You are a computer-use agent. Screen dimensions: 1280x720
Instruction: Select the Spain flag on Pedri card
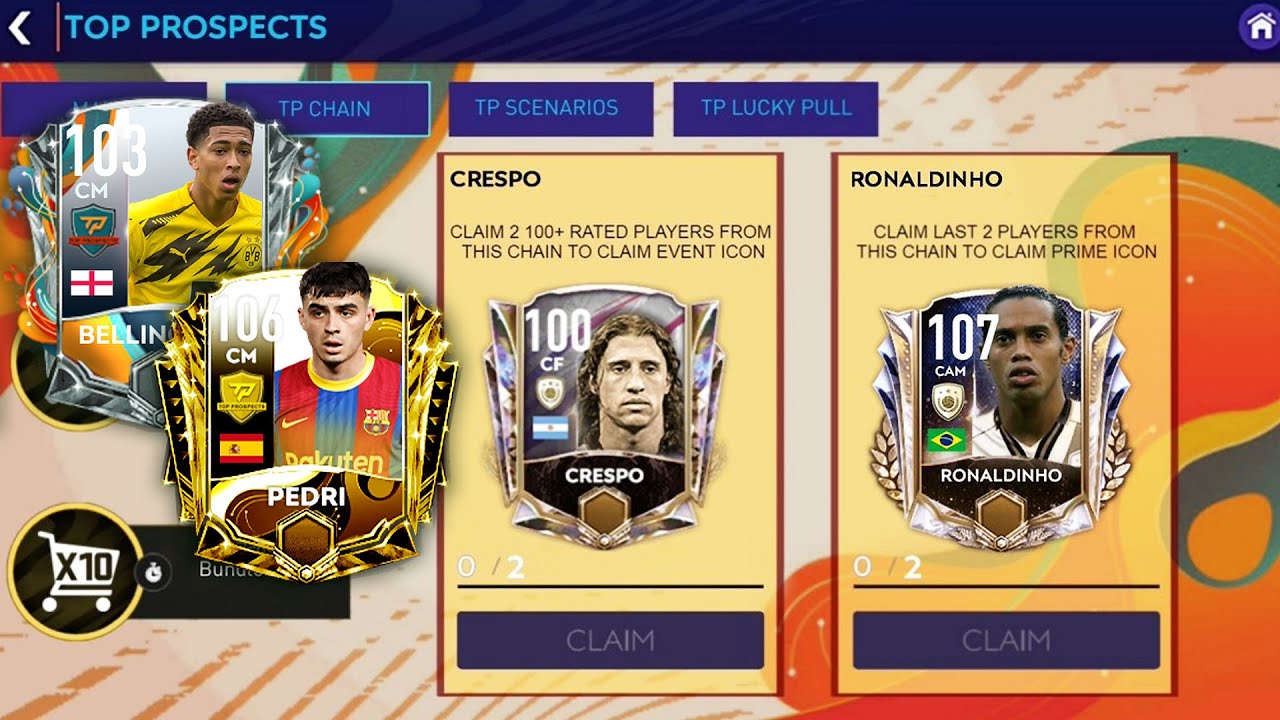click(x=241, y=447)
